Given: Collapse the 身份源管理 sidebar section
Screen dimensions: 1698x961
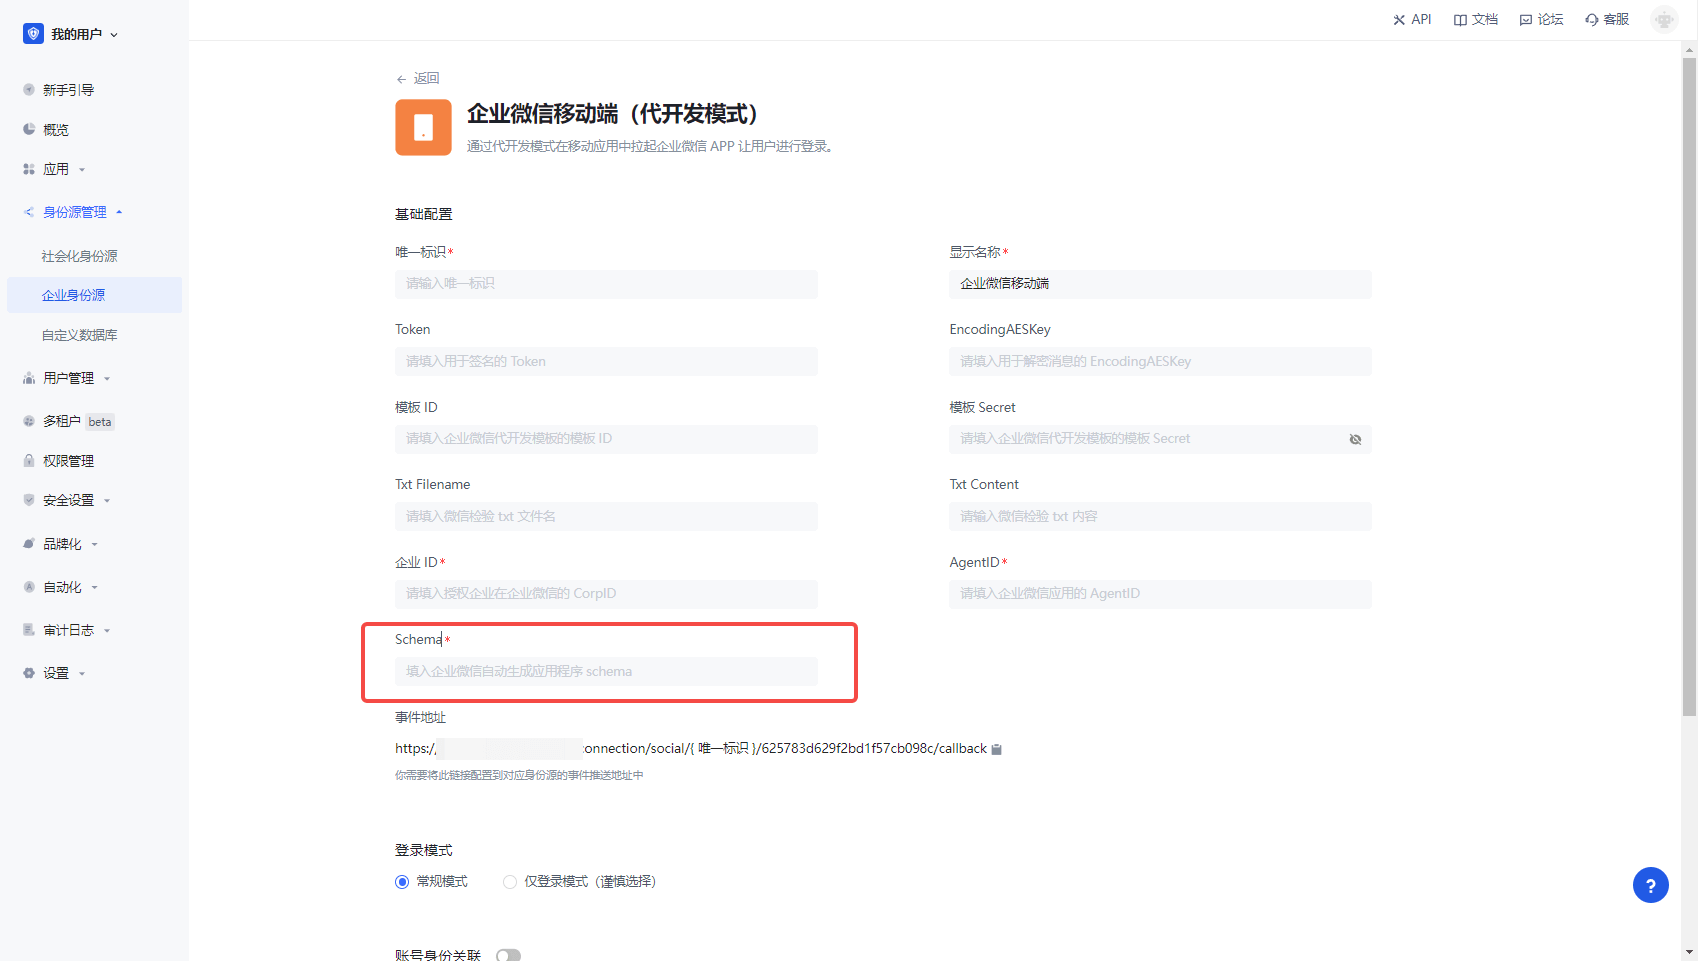Looking at the screenshot, I should (x=74, y=212).
